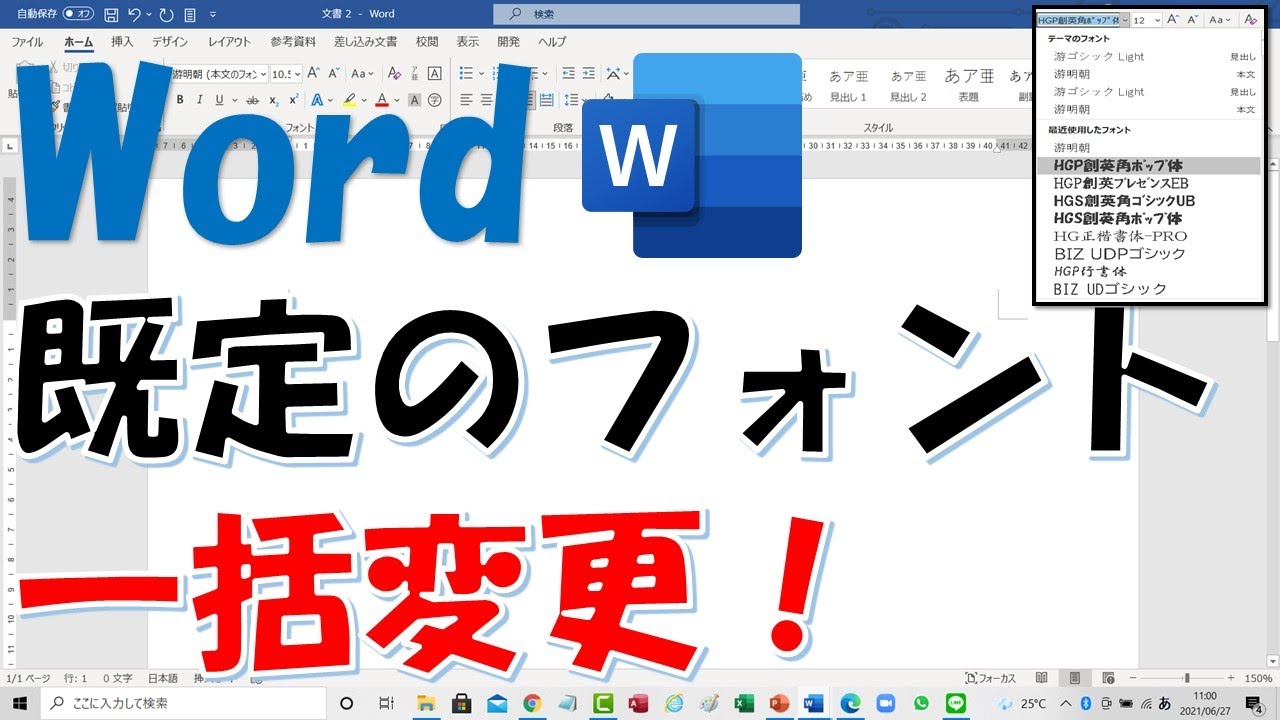This screenshot has height=720, width=1280.
Task: Switch to Print Layout view in status bar
Action: coord(1074,678)
